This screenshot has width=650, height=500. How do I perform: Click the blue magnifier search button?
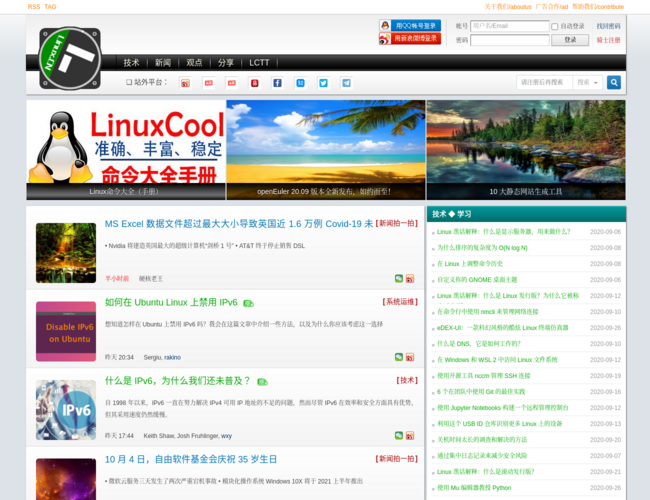tap(614, 83)
